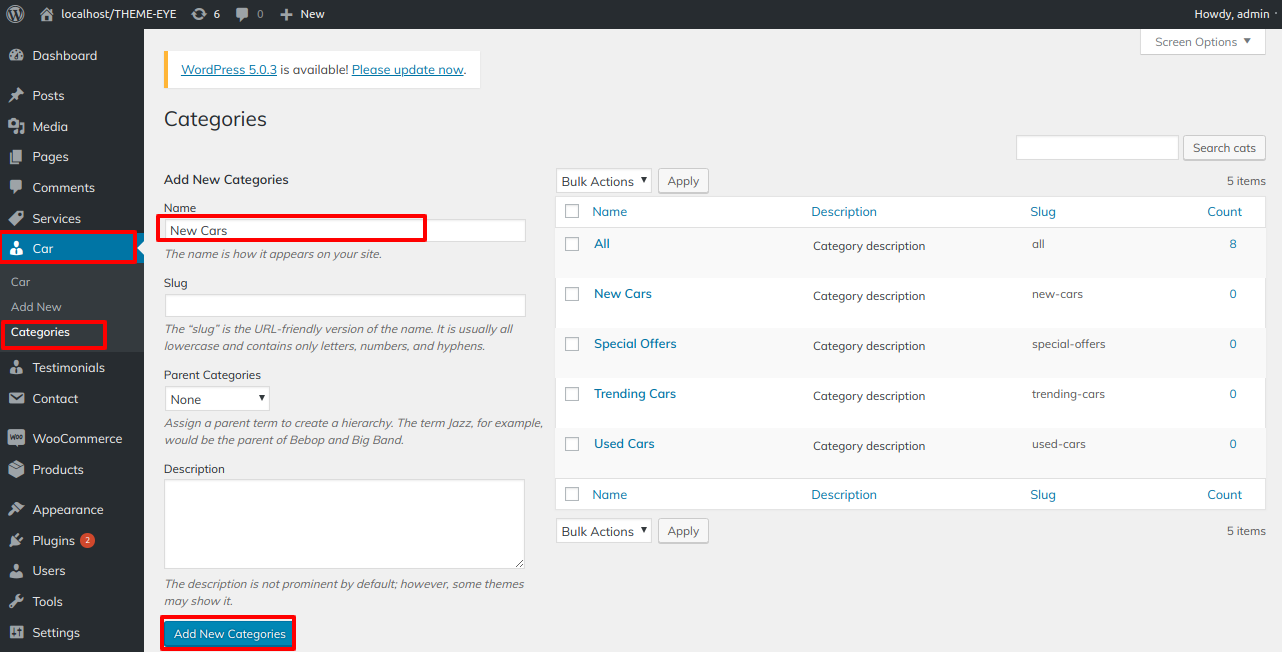Click into the Slug text field
The width and height of the screenshot is (1282, 652).
[x=345, y=305]
